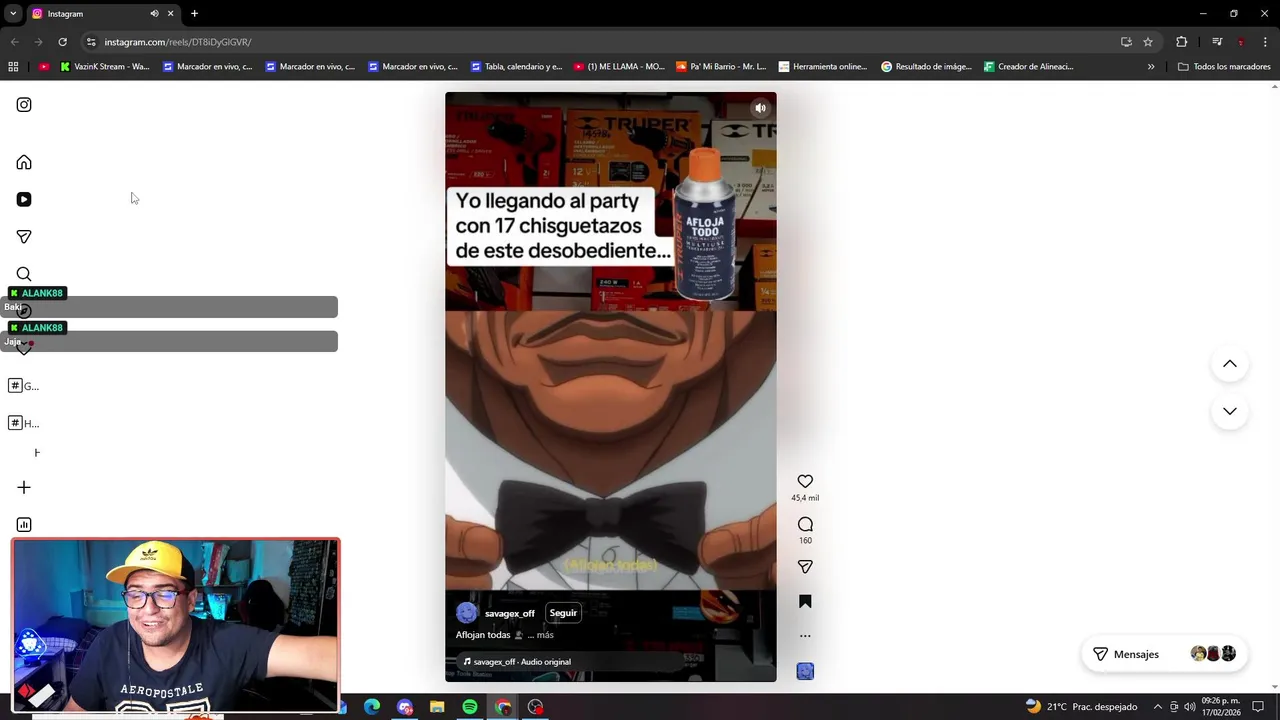The height and width of the screenshot is (720, 1280).
Task: Open Search magnifier in sidebar
Action: click(24, 274)
